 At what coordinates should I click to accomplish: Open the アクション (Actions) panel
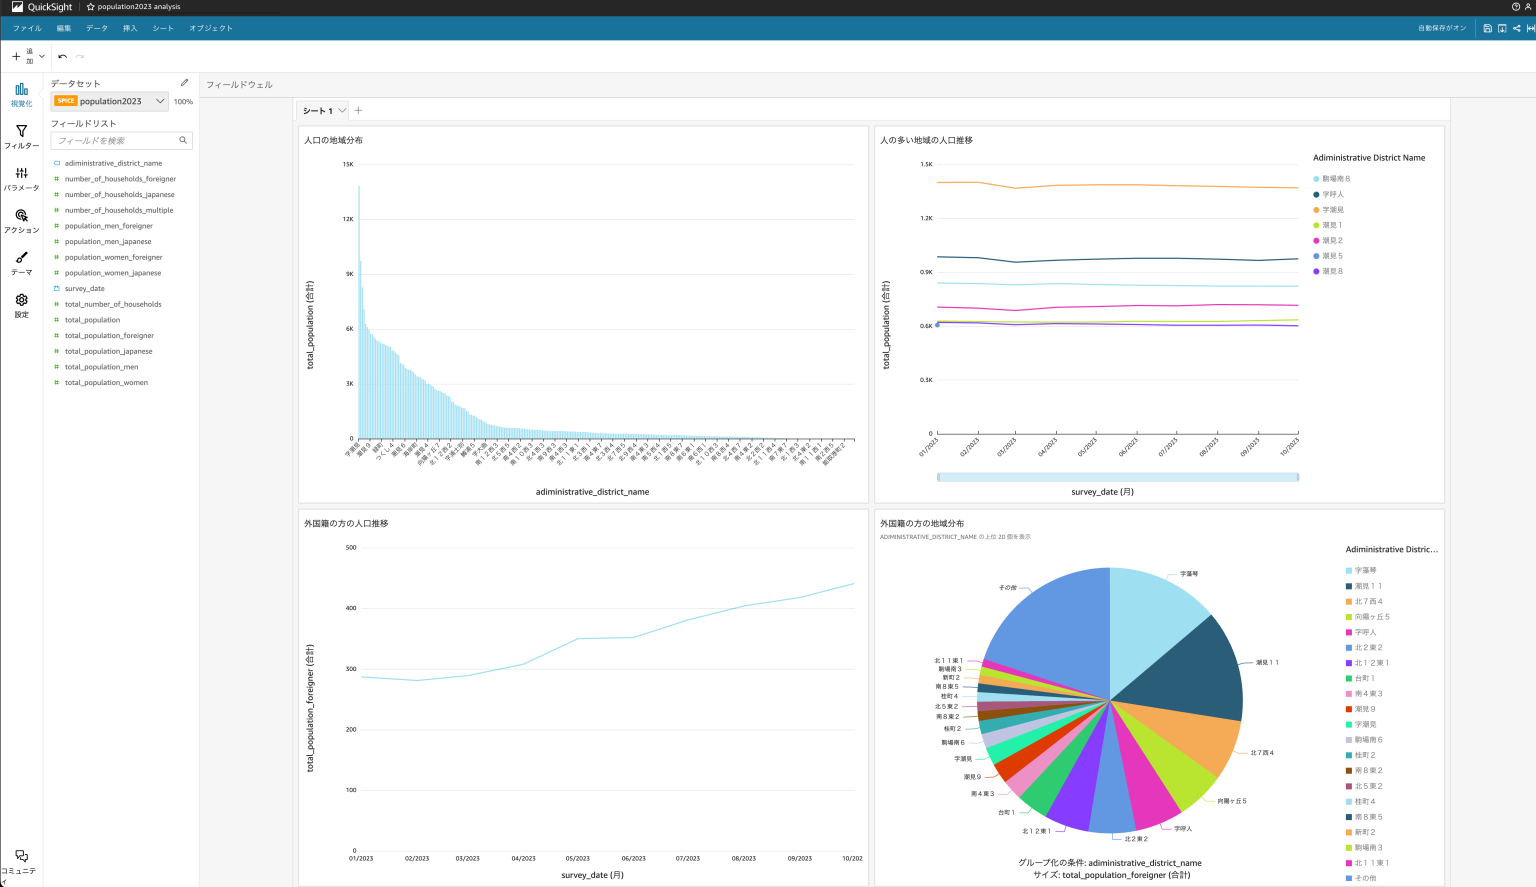[20, 221]
